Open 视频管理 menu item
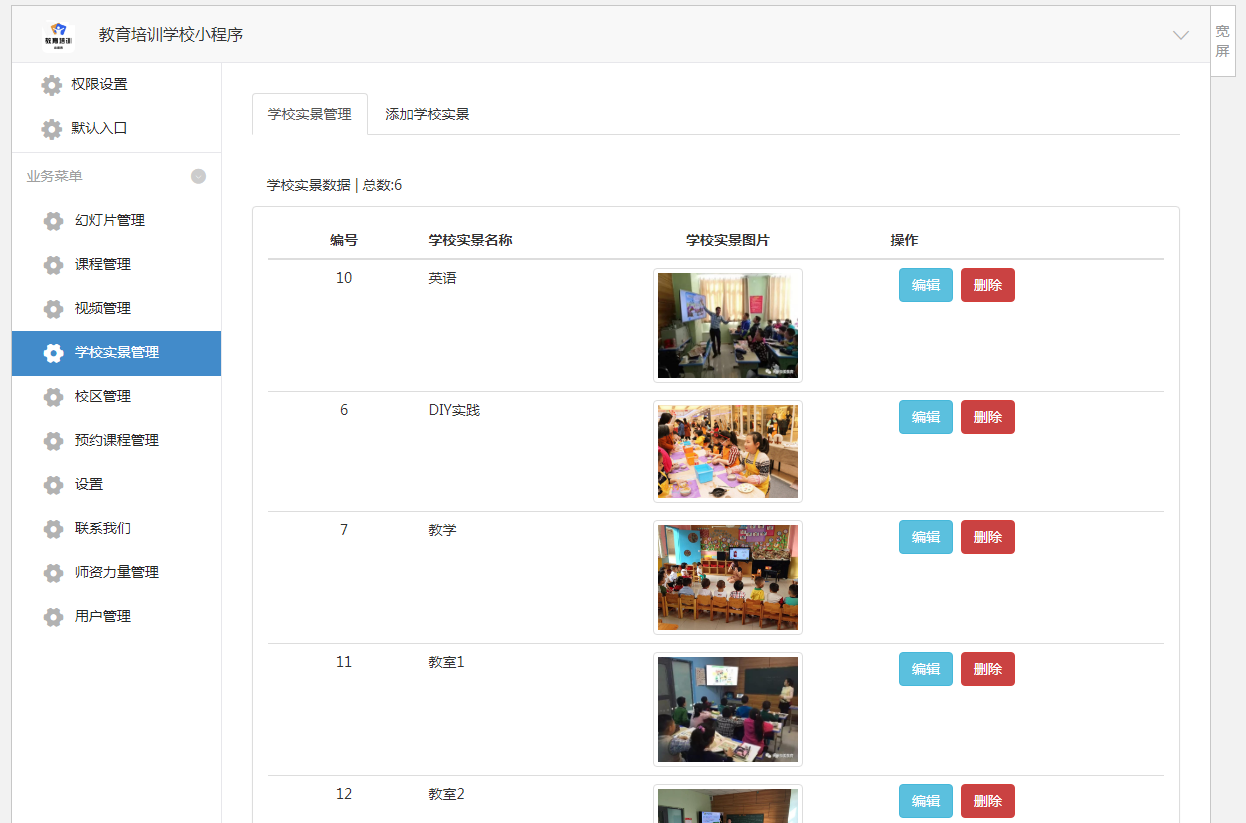Image resolution: width=1246 pixels, height=823 pixels. (116, 308)
